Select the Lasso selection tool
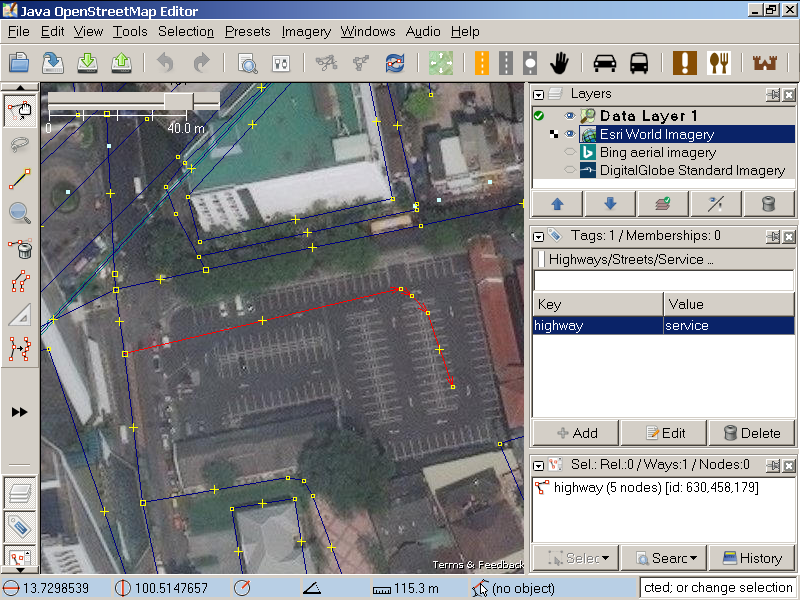This screenshot has height=600, width=800. click(19, 144)
